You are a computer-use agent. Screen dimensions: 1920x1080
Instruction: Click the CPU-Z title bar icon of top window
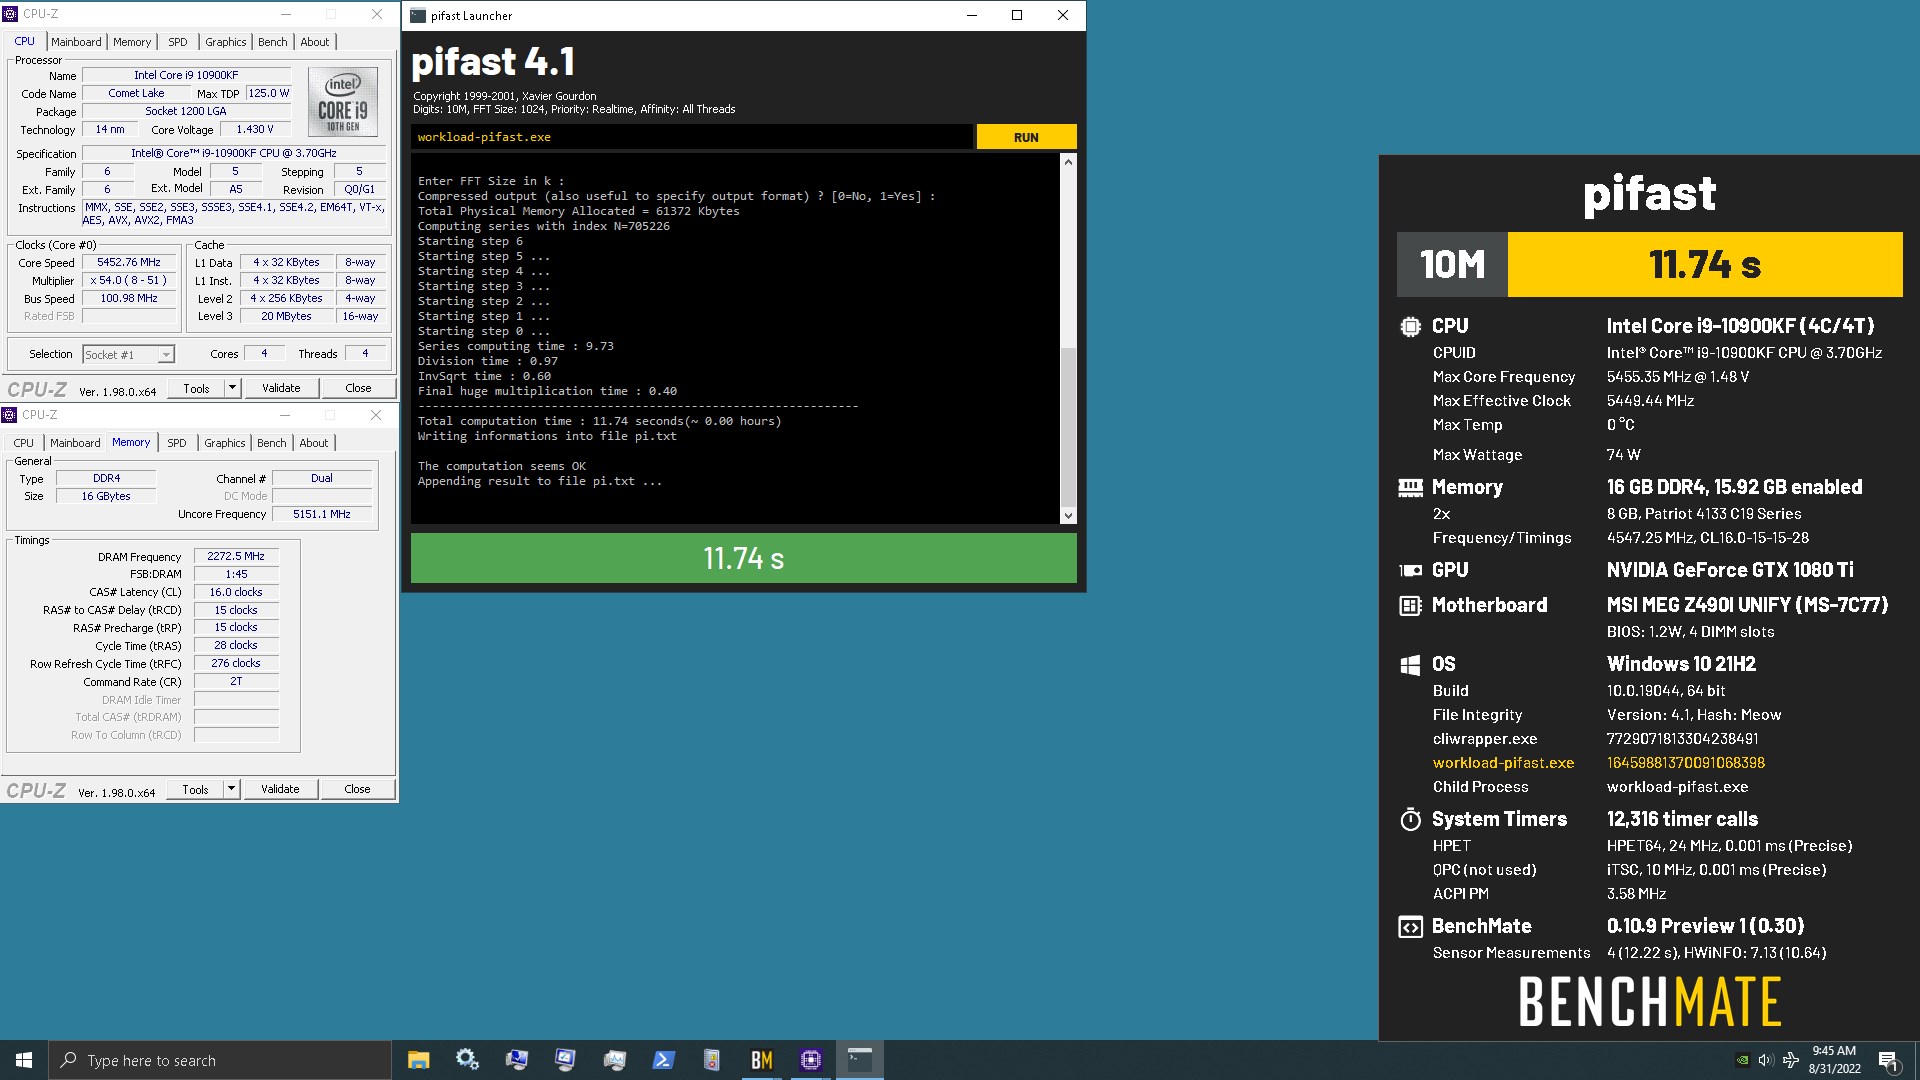pyautogui.click(x=10, y=14)
